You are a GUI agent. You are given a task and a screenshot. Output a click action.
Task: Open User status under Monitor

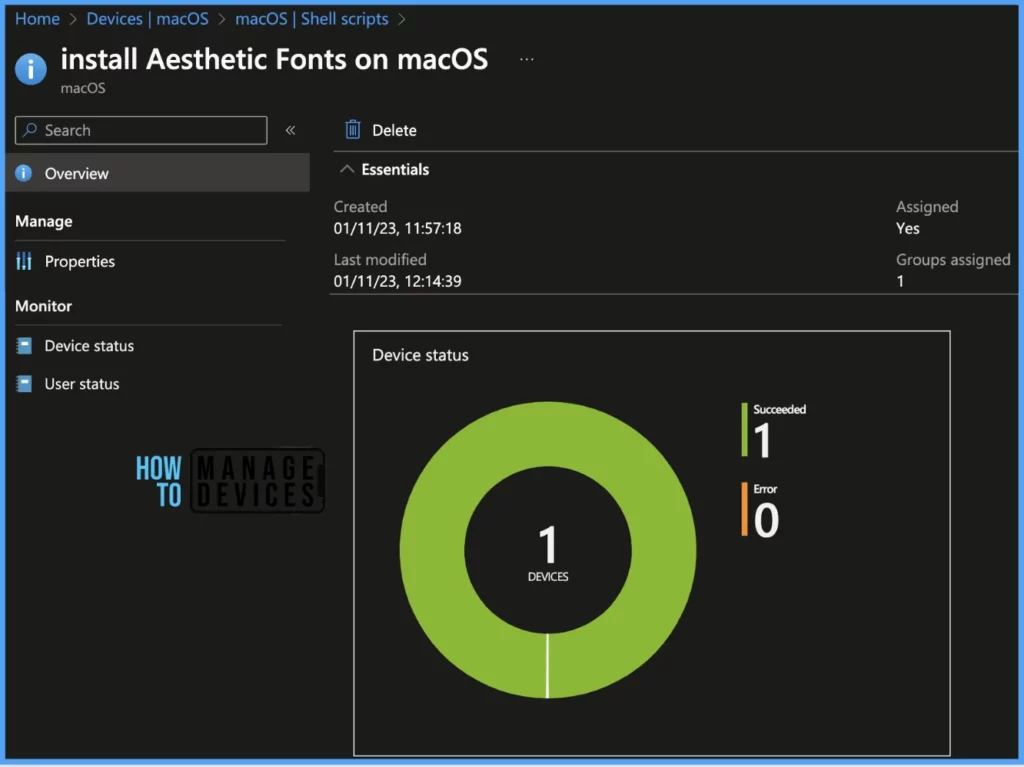[x=82, y=384]
